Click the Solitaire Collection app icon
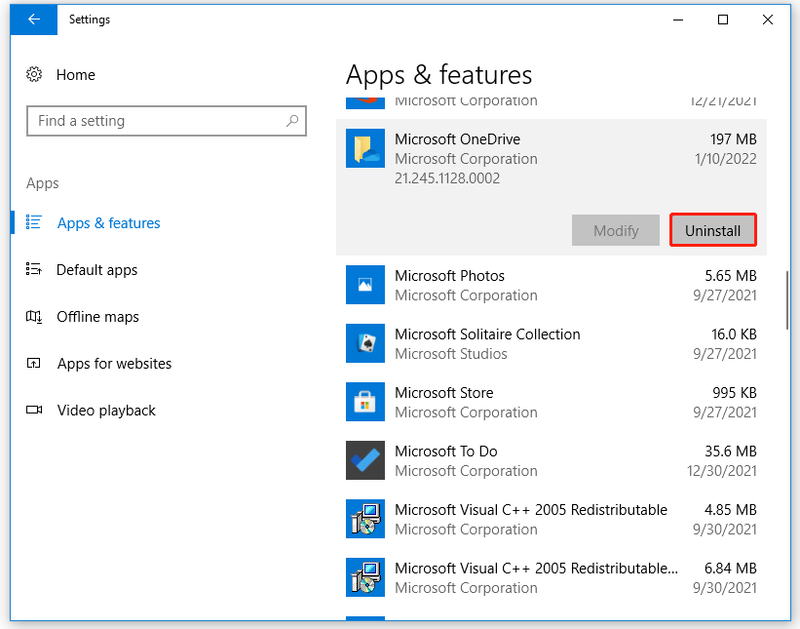 (x=365, y=343)
